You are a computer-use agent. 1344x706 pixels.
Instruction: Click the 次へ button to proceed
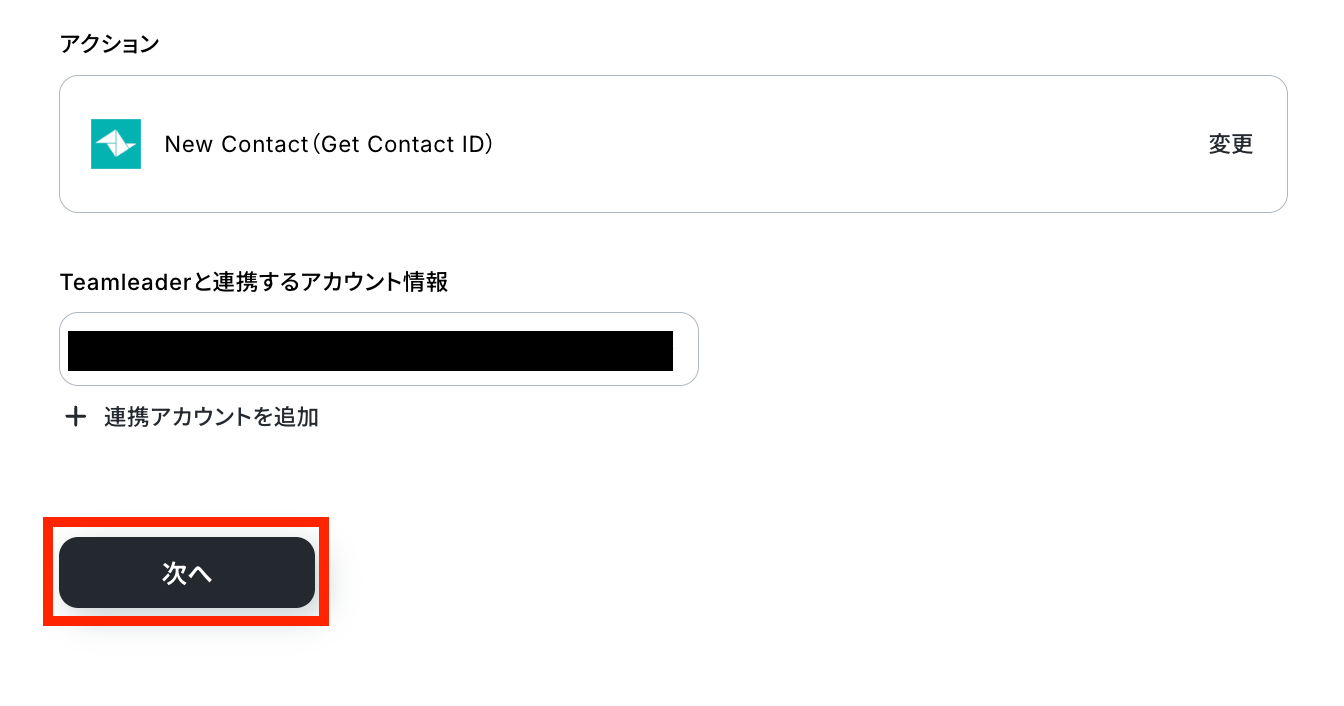click(187, 573)
